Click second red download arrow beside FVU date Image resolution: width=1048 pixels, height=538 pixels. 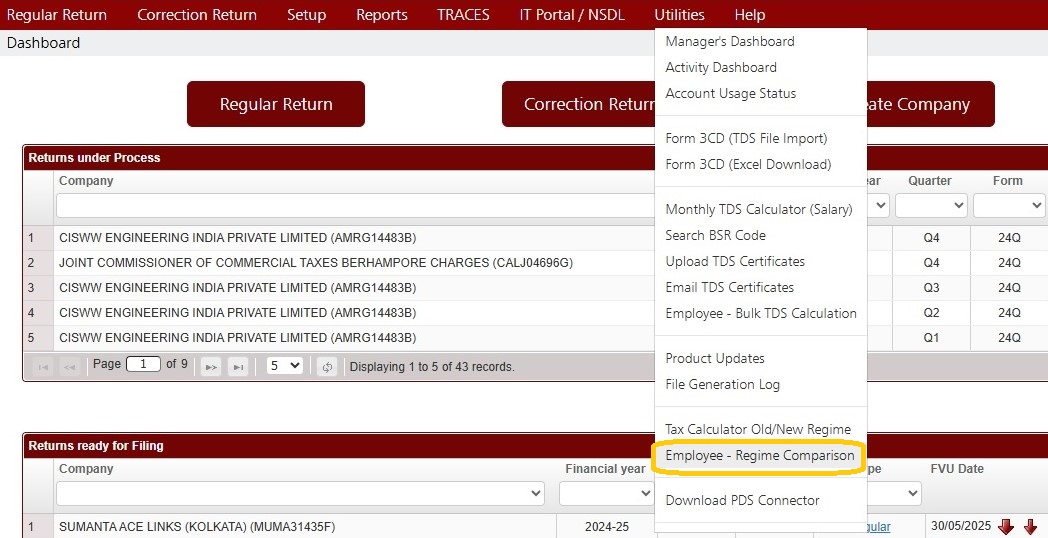click(x=1031, y=527)
